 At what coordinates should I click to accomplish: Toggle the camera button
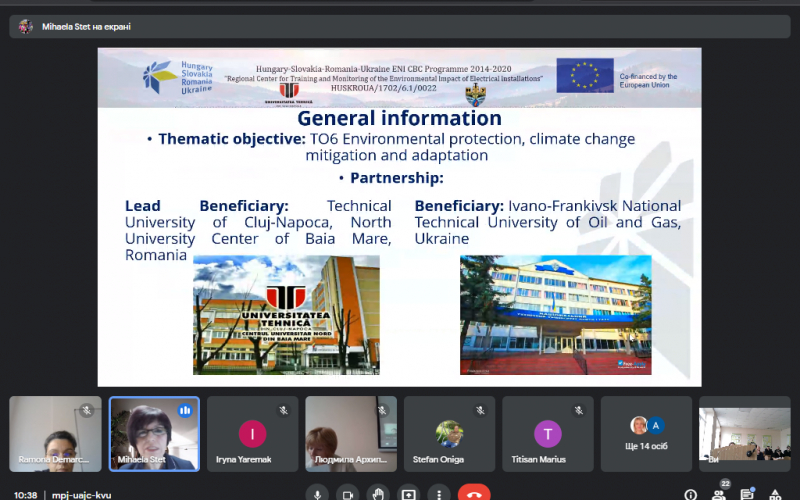pyautogui.click(x=348, y=494)
